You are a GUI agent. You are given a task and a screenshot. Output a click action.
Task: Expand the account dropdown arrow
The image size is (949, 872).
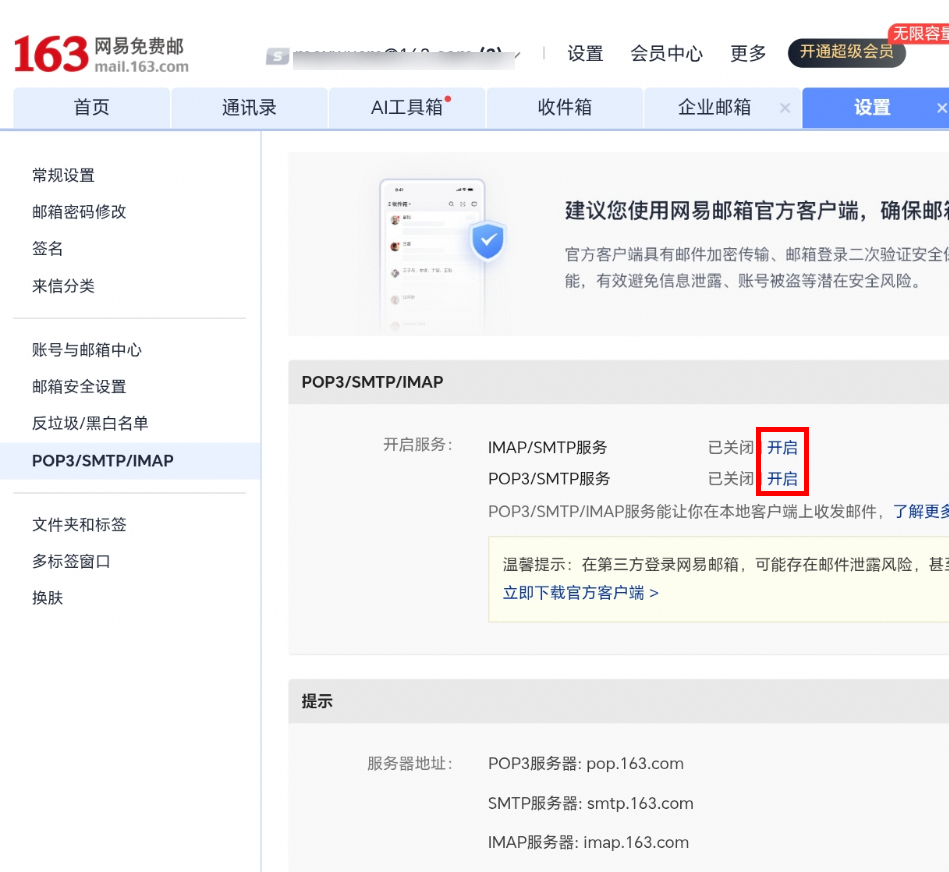pyautogui.click(x=517, y=55)
